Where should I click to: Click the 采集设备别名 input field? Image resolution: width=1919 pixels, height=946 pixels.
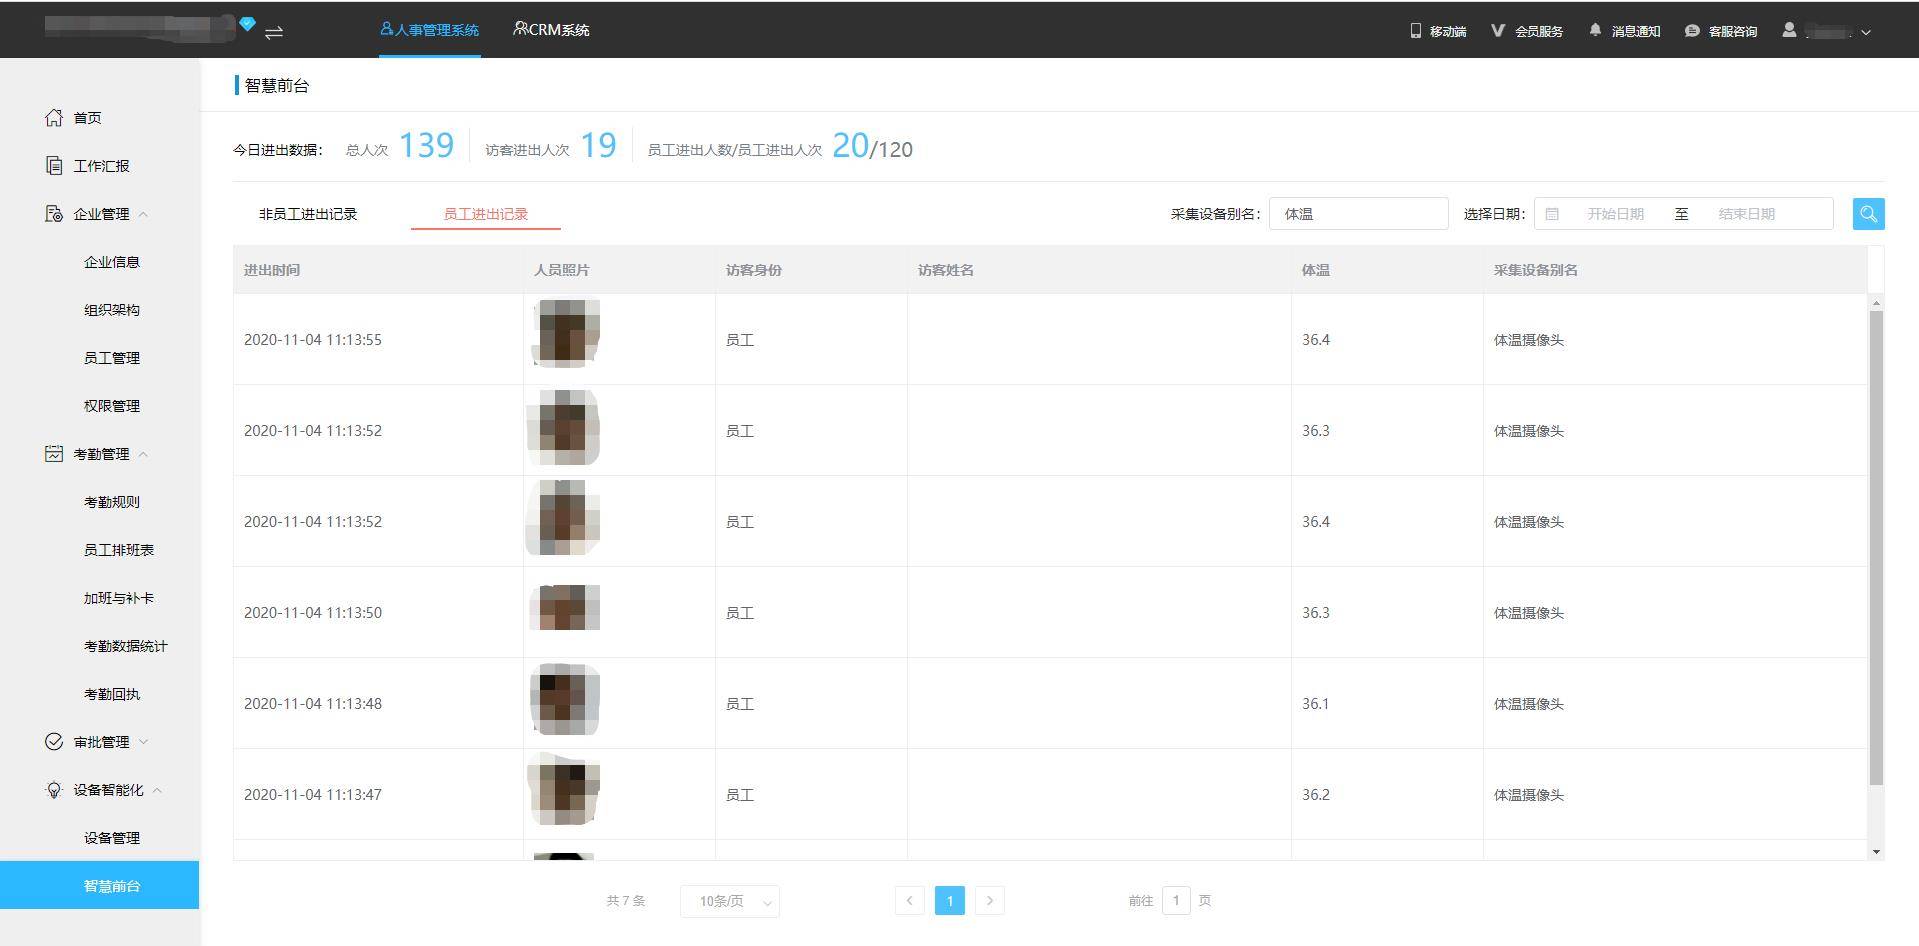tap(1358, 214)
